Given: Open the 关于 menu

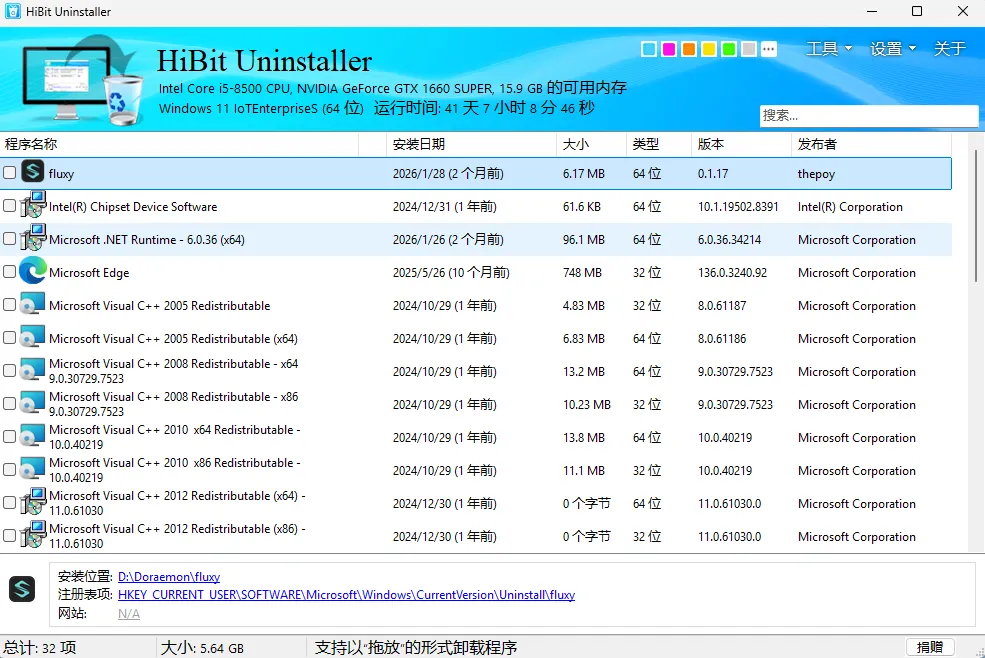Looking at the screenshot, I should tap(949, 48).
